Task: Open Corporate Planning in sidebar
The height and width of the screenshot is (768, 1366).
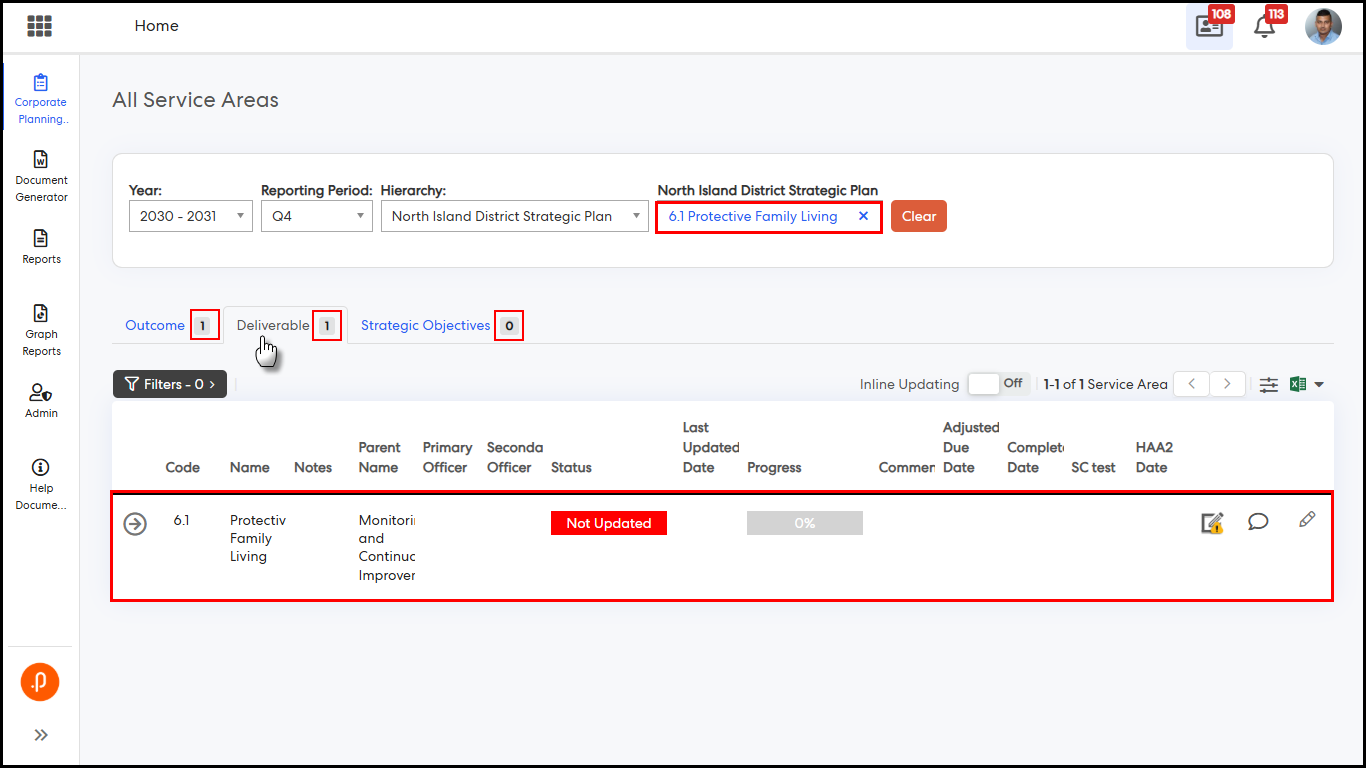Action: 41,99
